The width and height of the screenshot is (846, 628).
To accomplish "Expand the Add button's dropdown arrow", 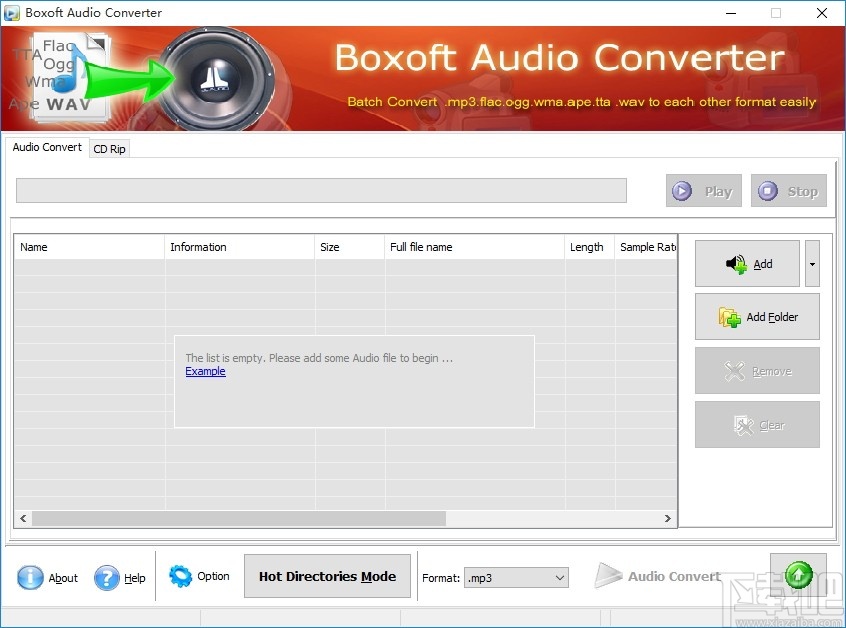I will click(x=810, y=263).
